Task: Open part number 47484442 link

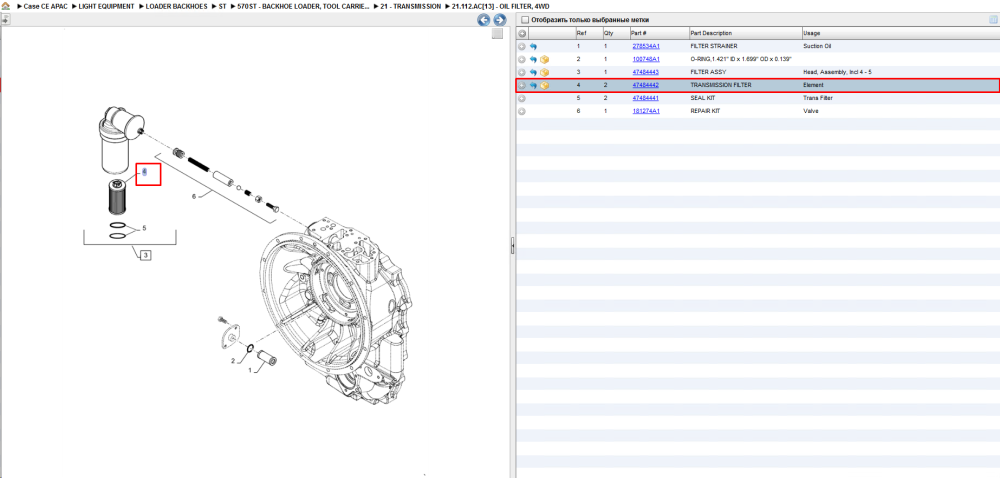Action: 645,85
